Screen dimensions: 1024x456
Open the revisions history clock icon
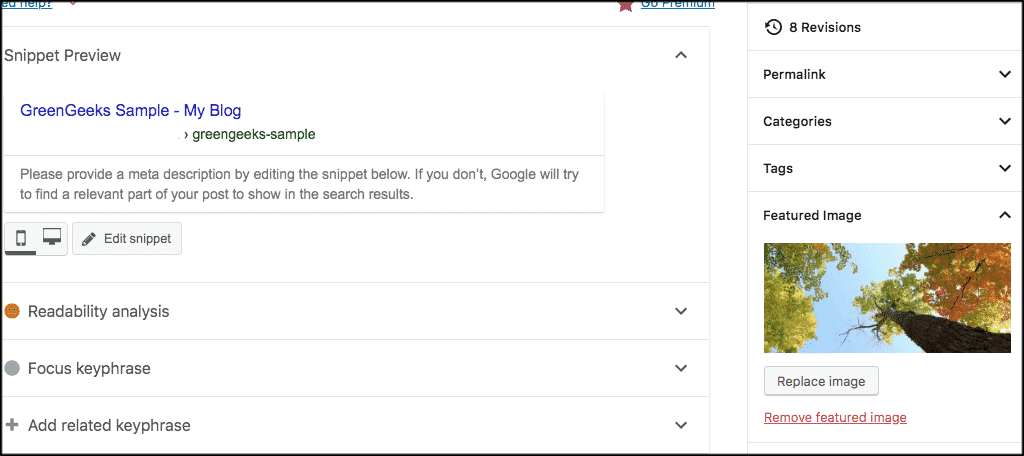tap(773, 27)
